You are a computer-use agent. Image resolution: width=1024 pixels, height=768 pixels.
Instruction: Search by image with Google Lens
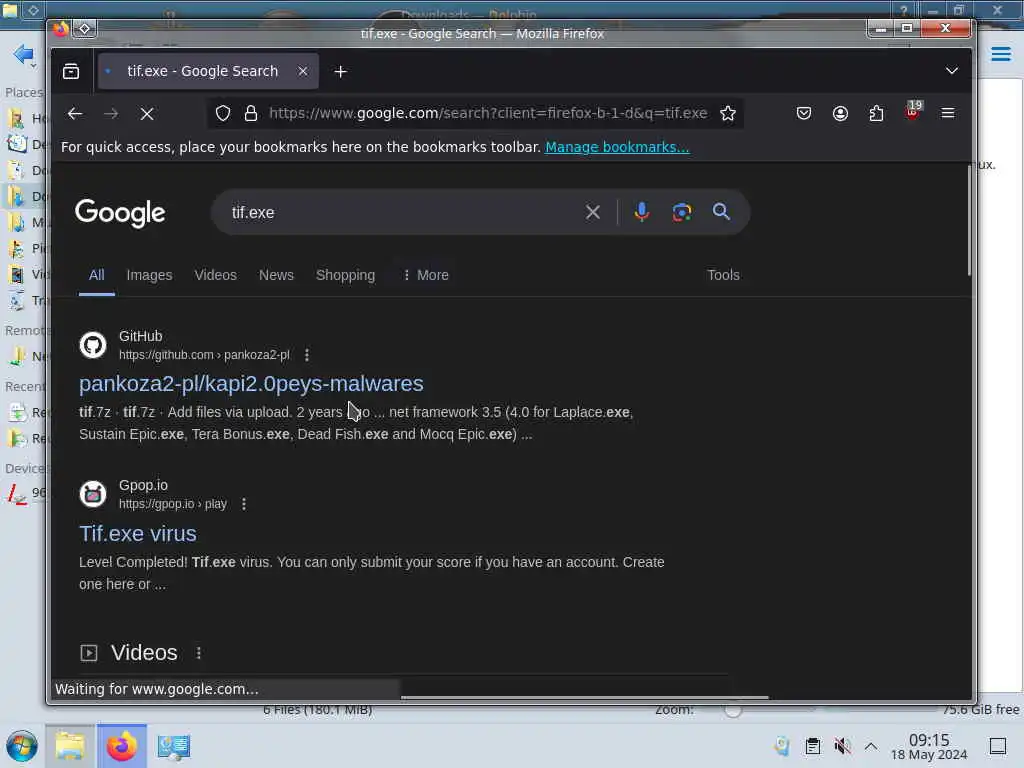682,212
